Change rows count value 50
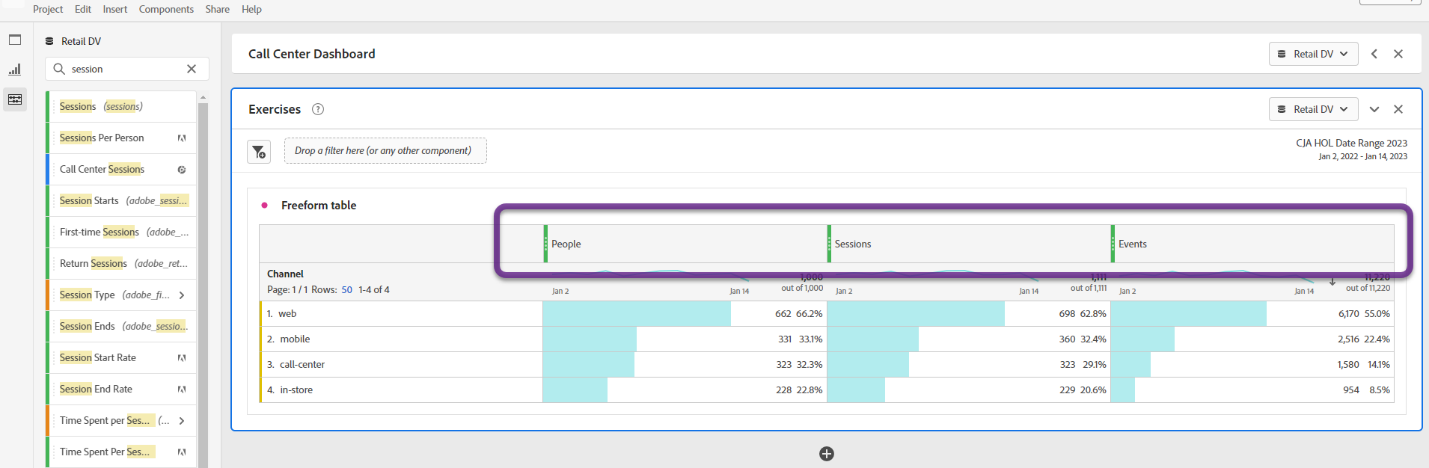Image resolution: width=1429 pixels, height=468 pixels. [347, 289]
